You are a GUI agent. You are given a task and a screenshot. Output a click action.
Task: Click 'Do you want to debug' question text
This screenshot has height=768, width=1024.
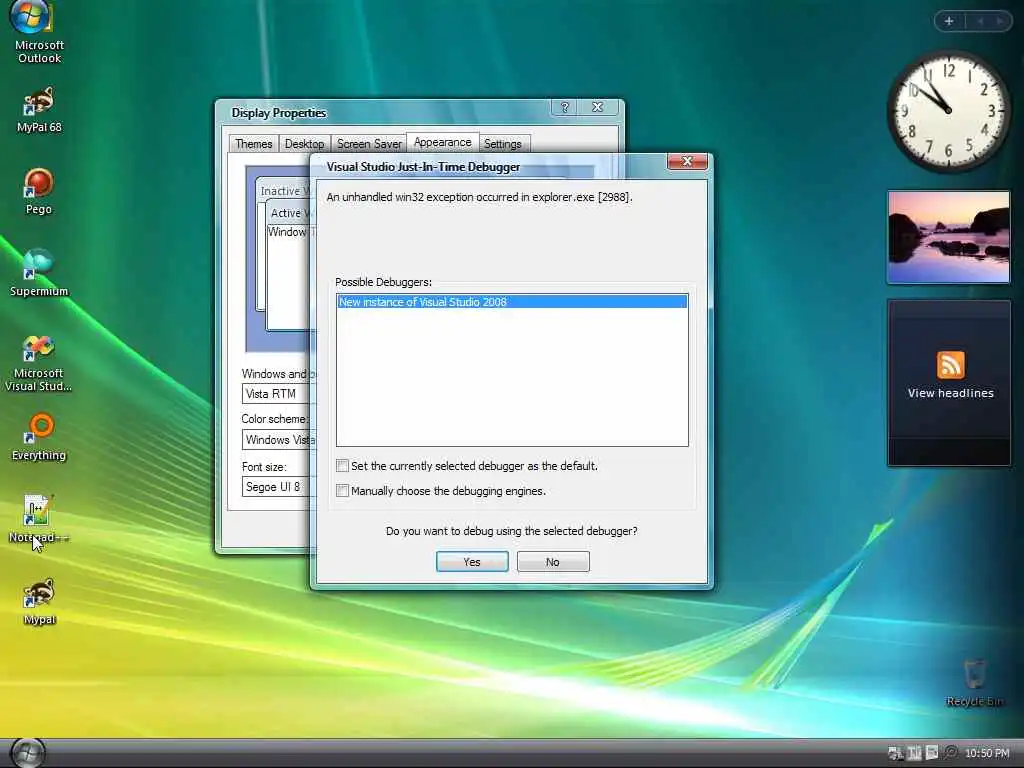pos(511,531)
